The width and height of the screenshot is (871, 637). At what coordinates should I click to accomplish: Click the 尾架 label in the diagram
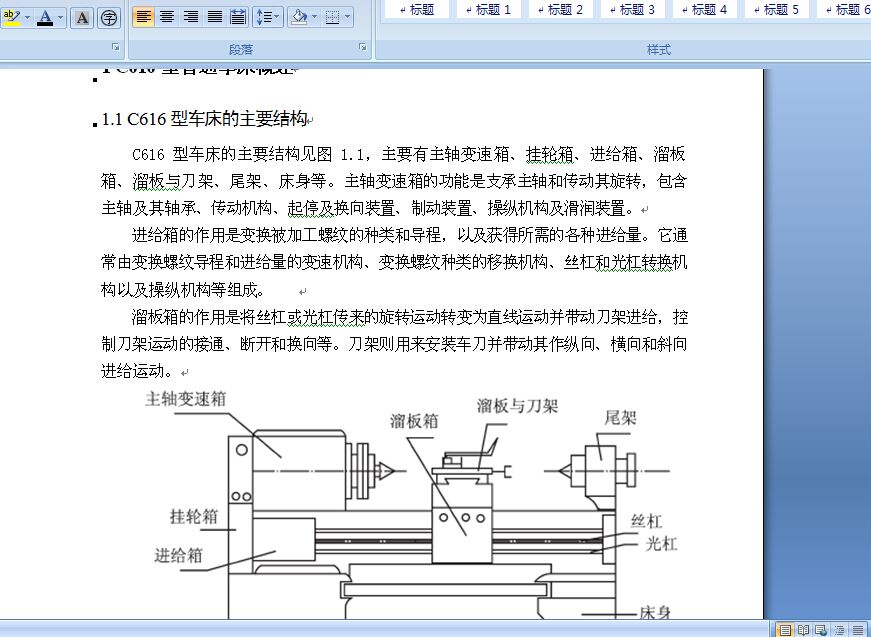coord(620,417)
